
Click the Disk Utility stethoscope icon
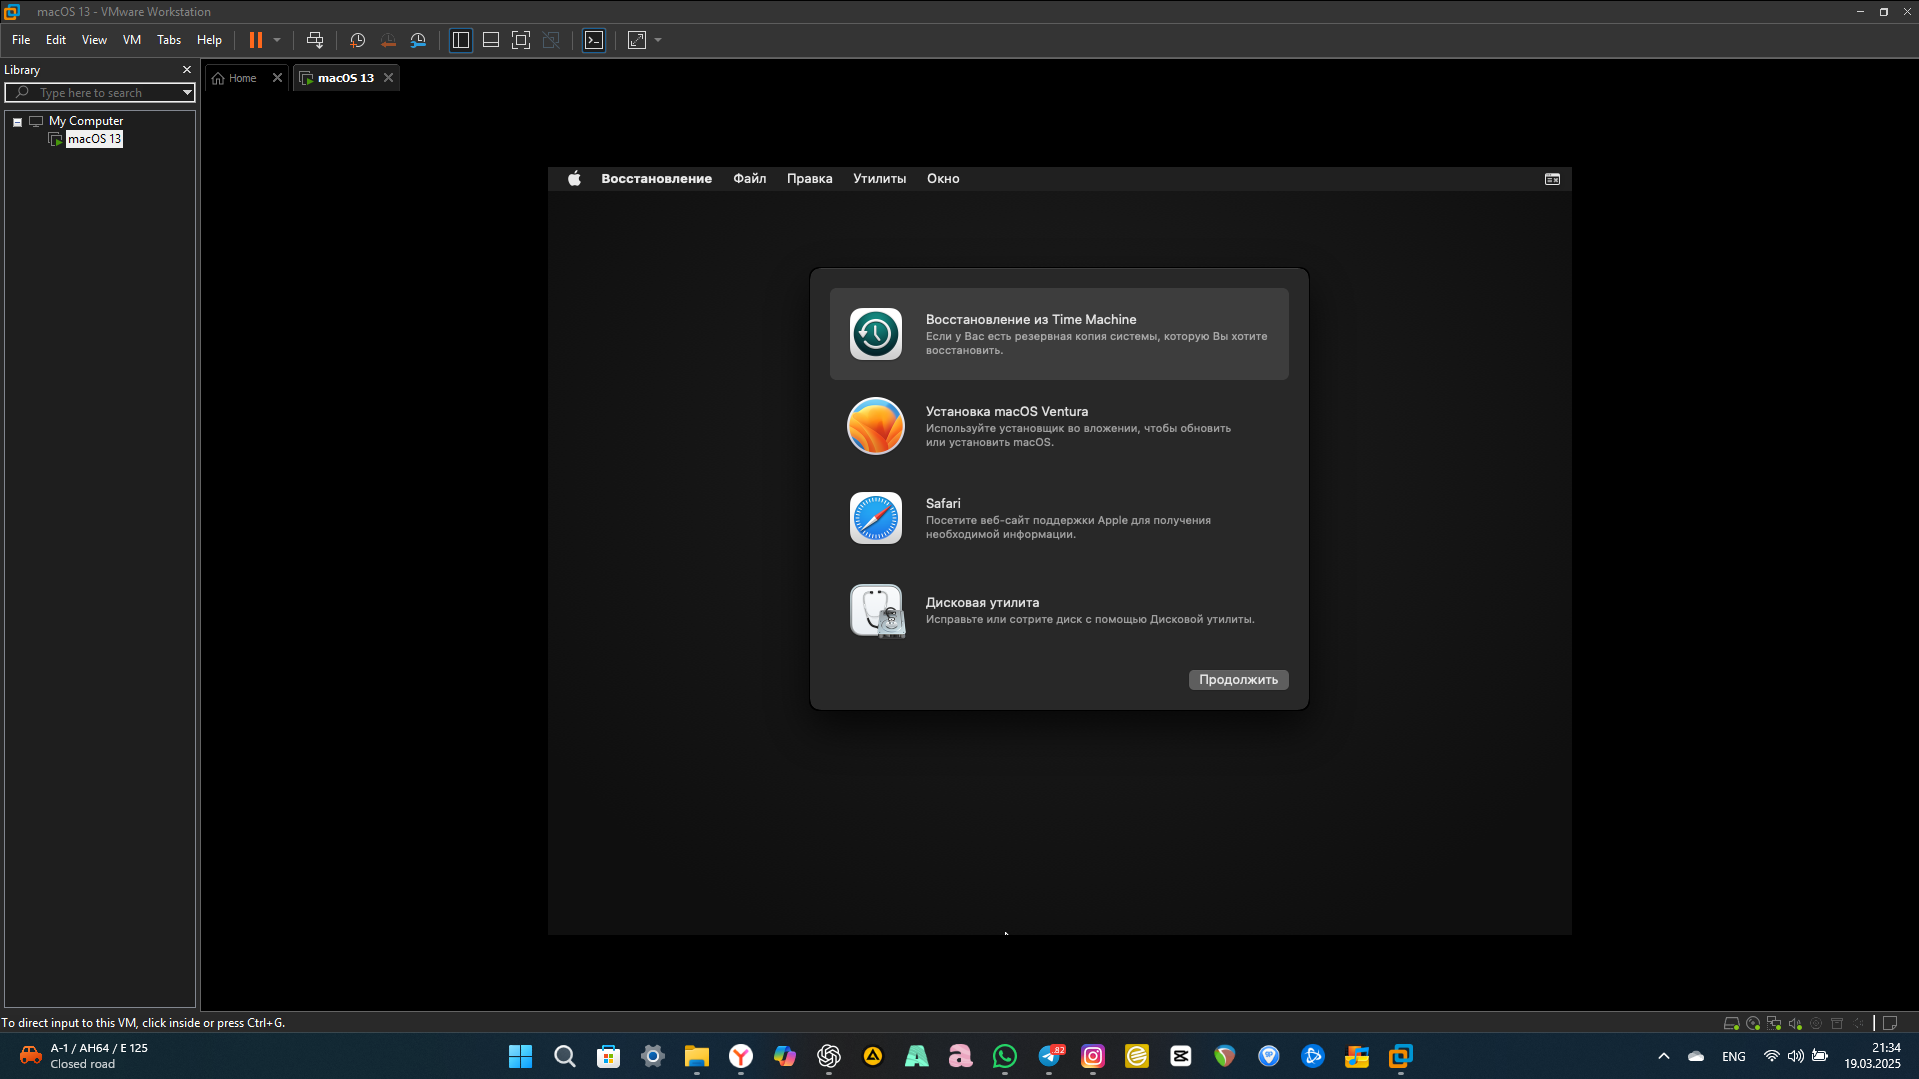(x=877, y=611)
